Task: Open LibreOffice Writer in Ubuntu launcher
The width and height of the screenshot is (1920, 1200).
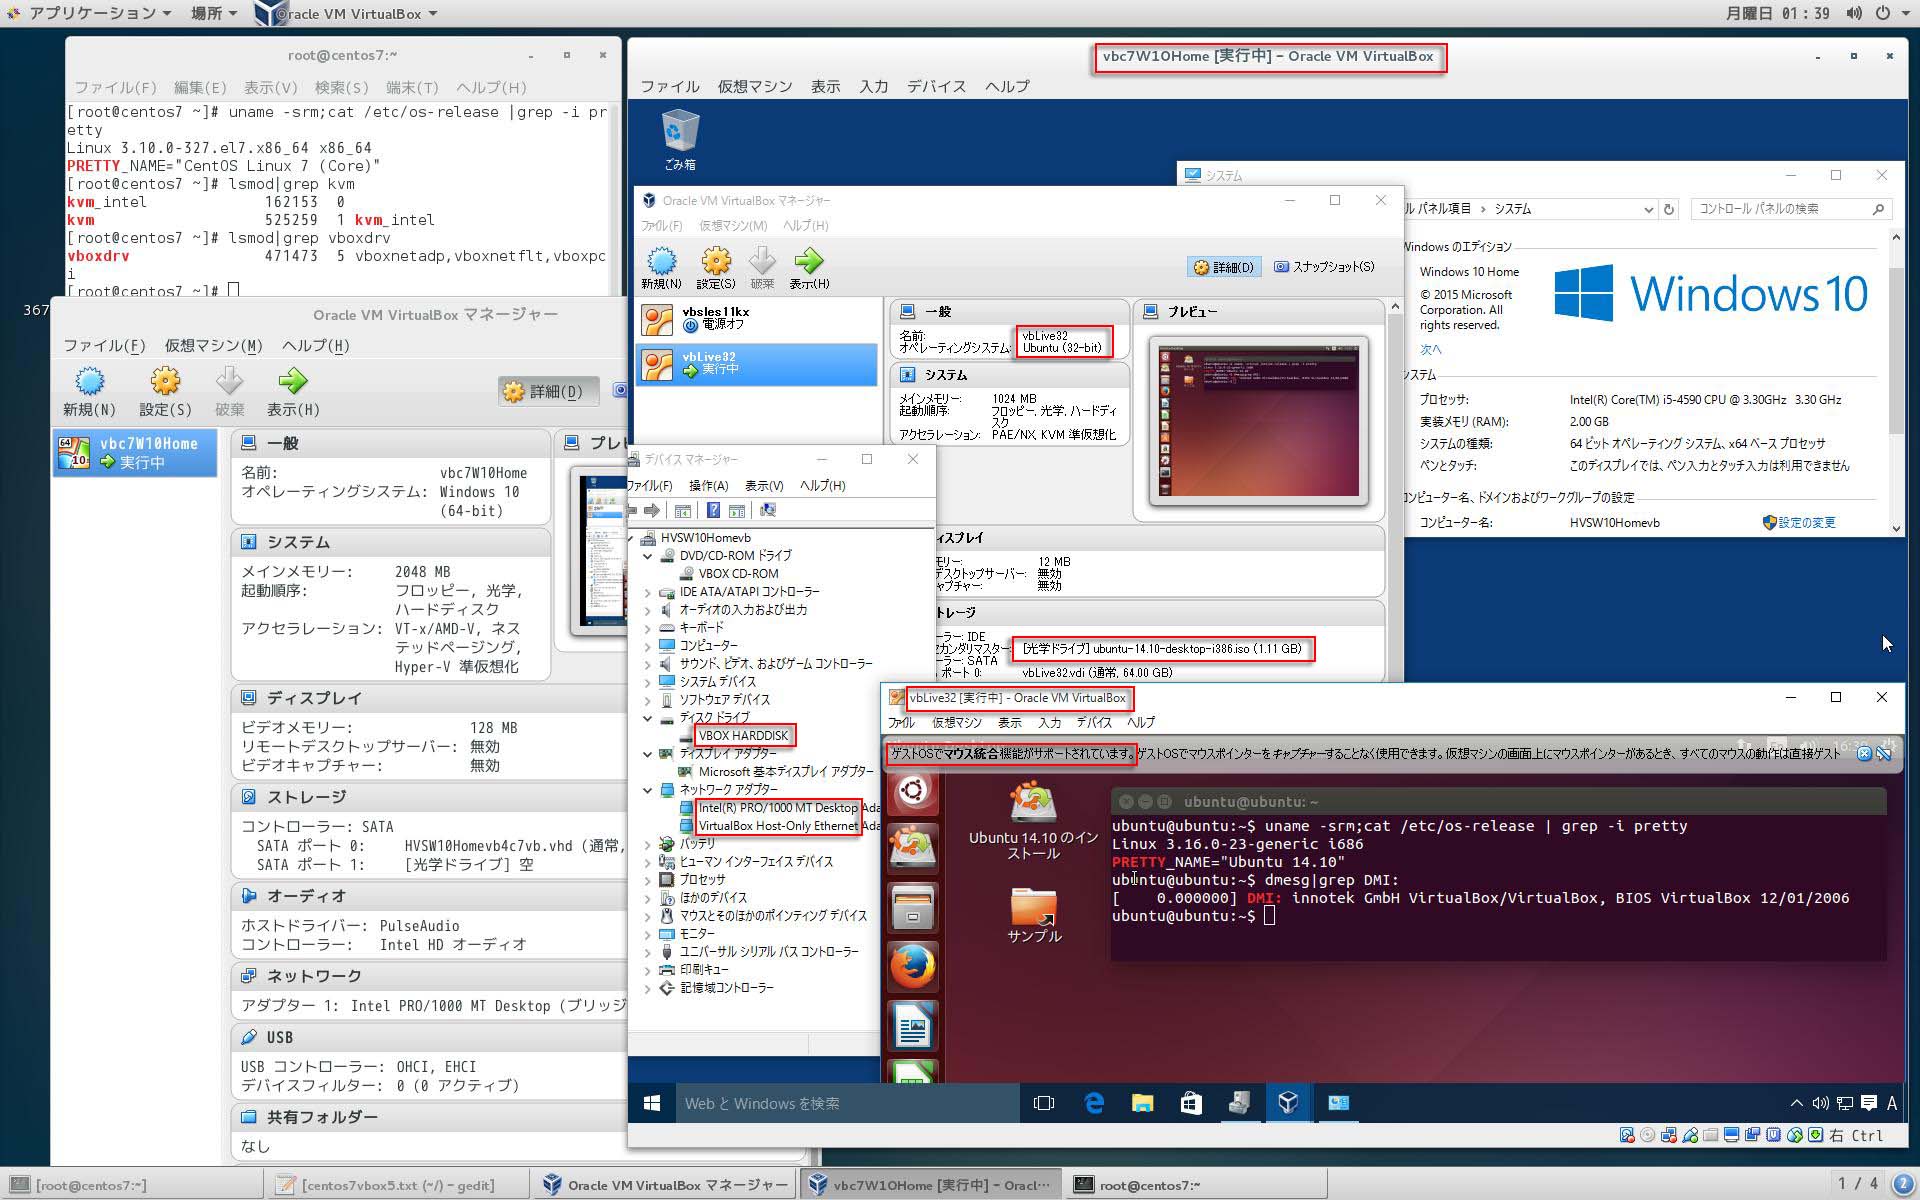Action: [x=912, y=1026]
